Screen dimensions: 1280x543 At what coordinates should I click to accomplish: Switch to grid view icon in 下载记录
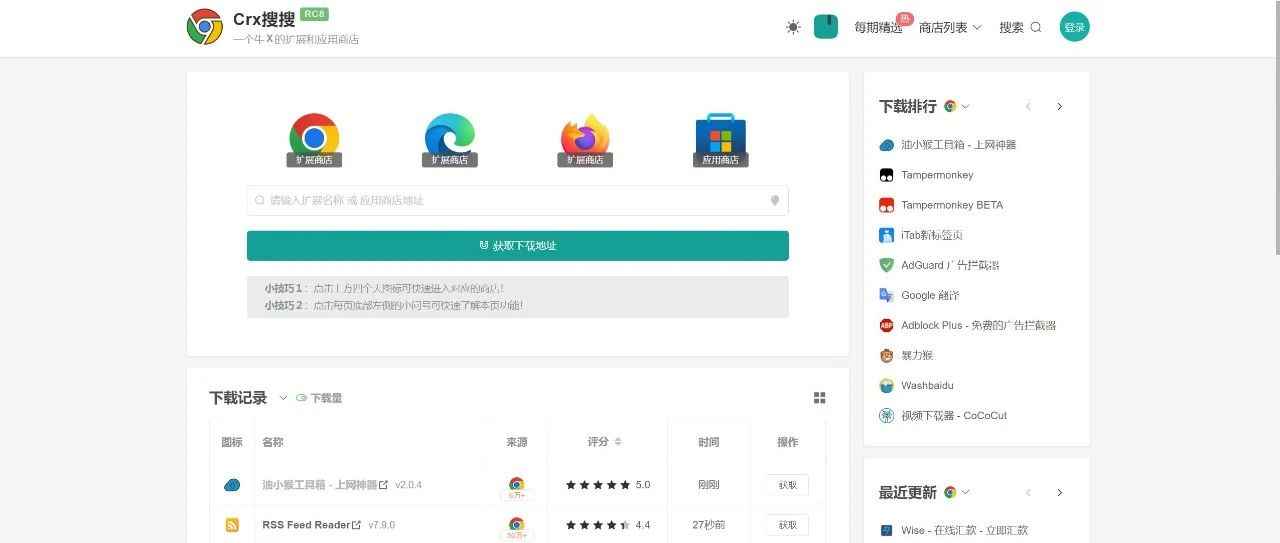pos(820,398)
